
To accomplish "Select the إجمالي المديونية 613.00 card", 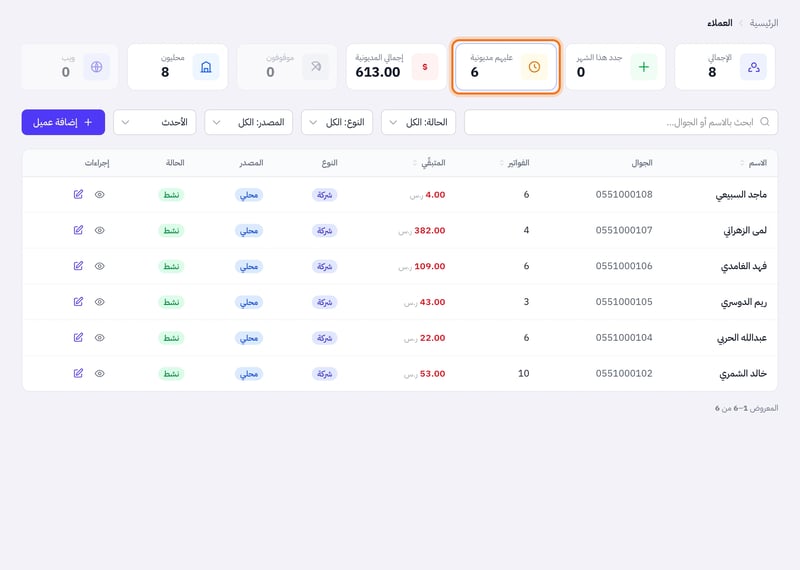I will pos(396,67).
